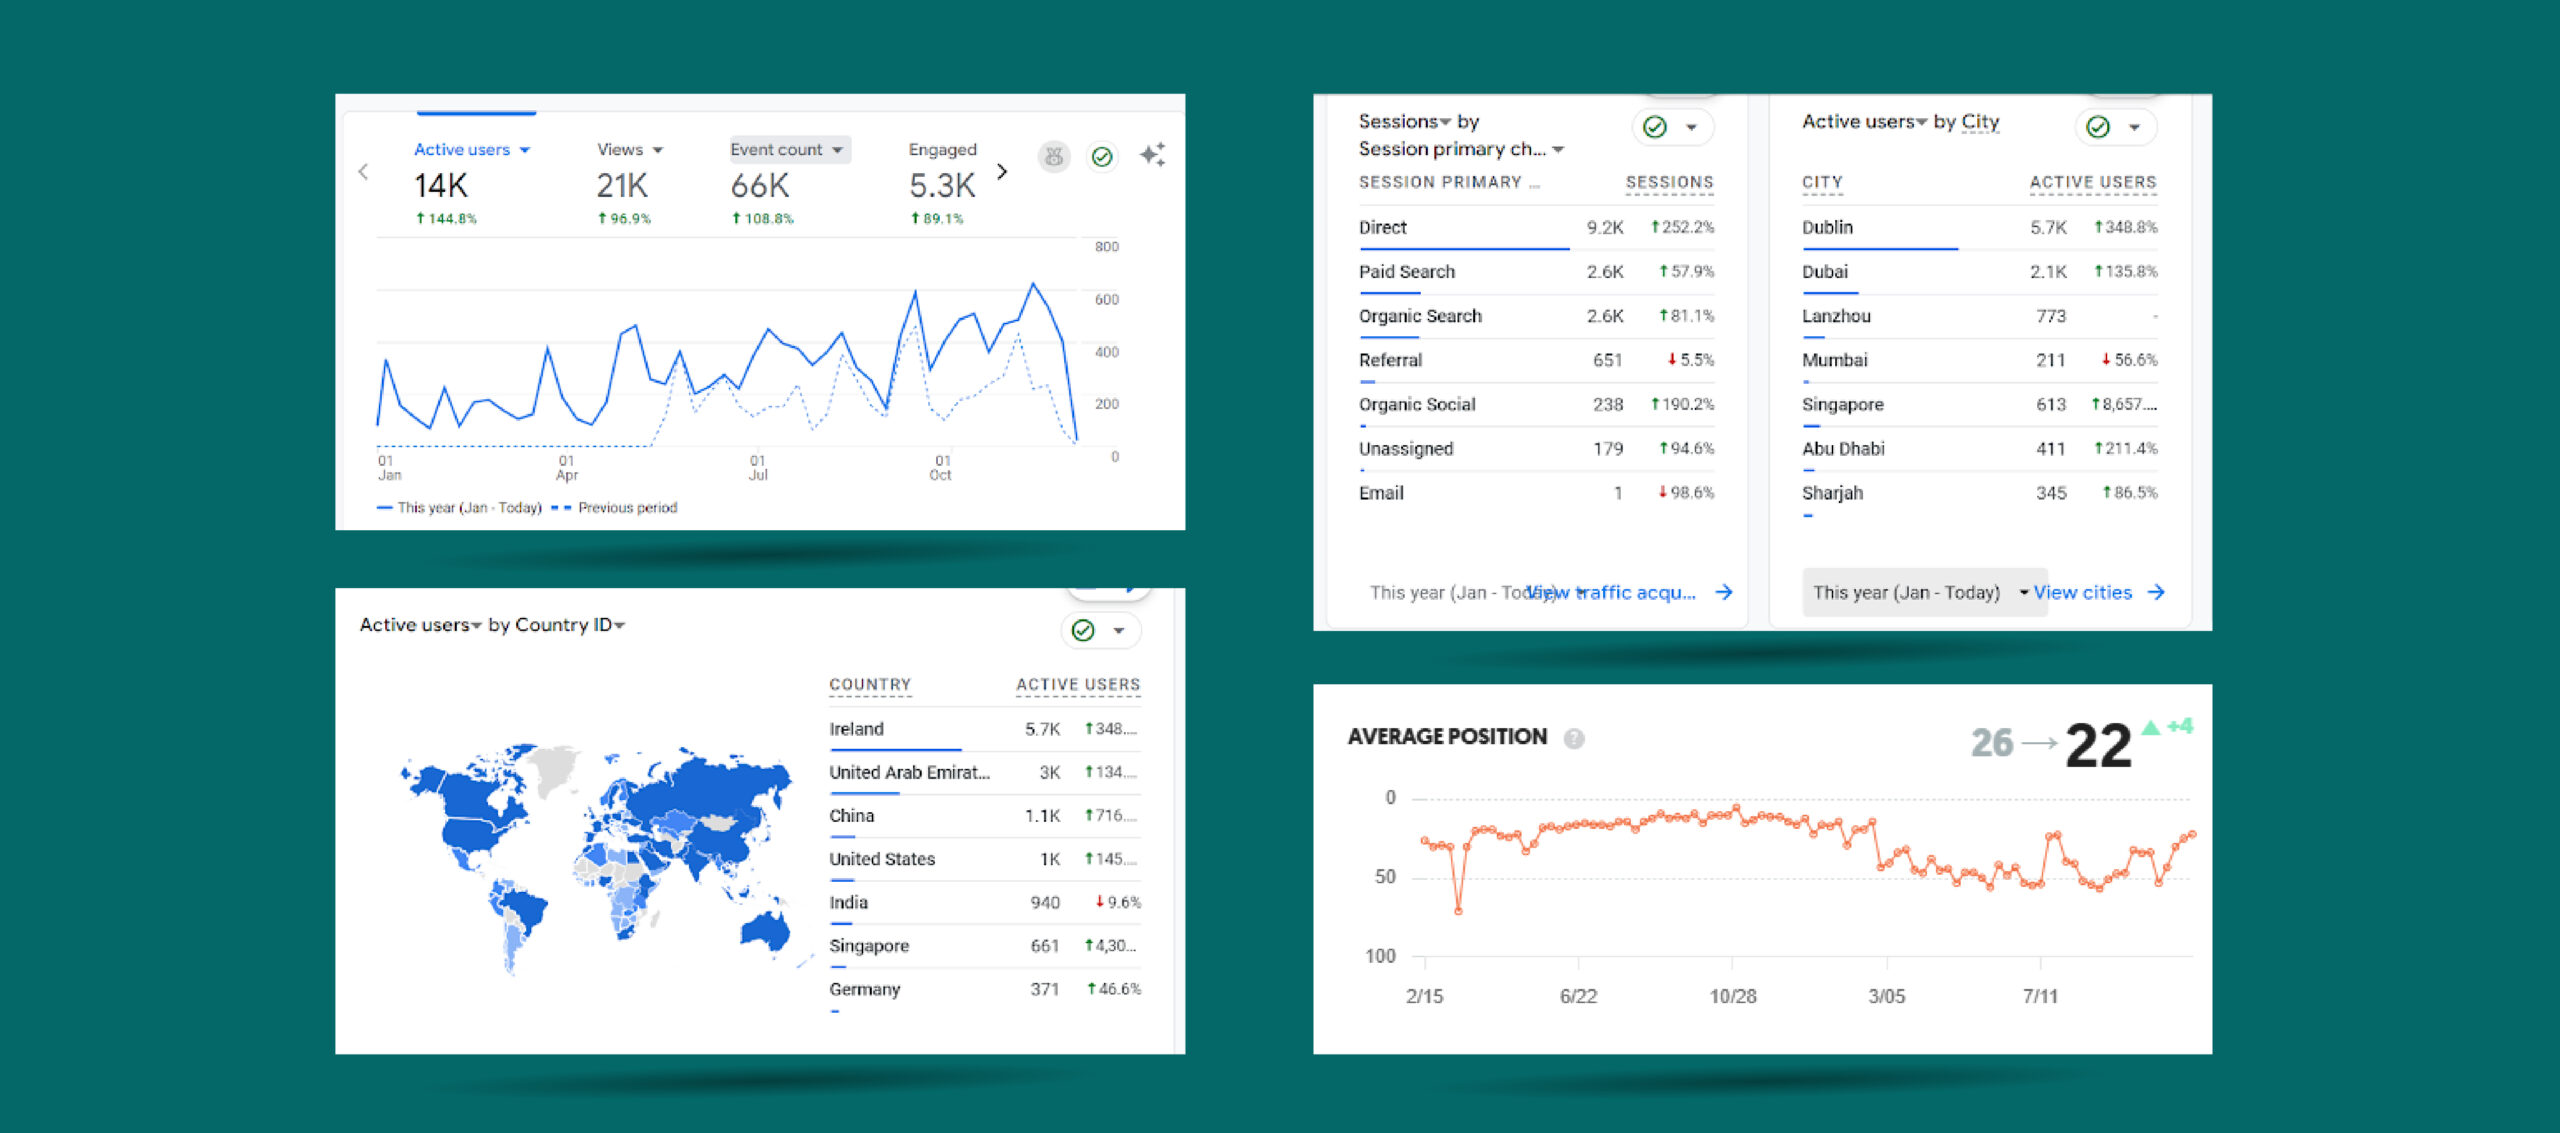Open the Active users metric dropdown

coord(525,150)
